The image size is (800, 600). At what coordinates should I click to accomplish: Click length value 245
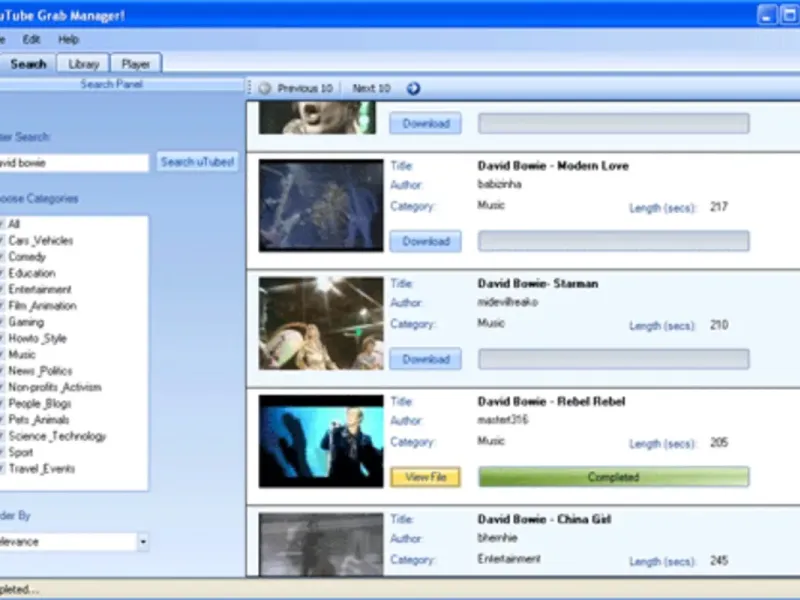click(719, 560)
